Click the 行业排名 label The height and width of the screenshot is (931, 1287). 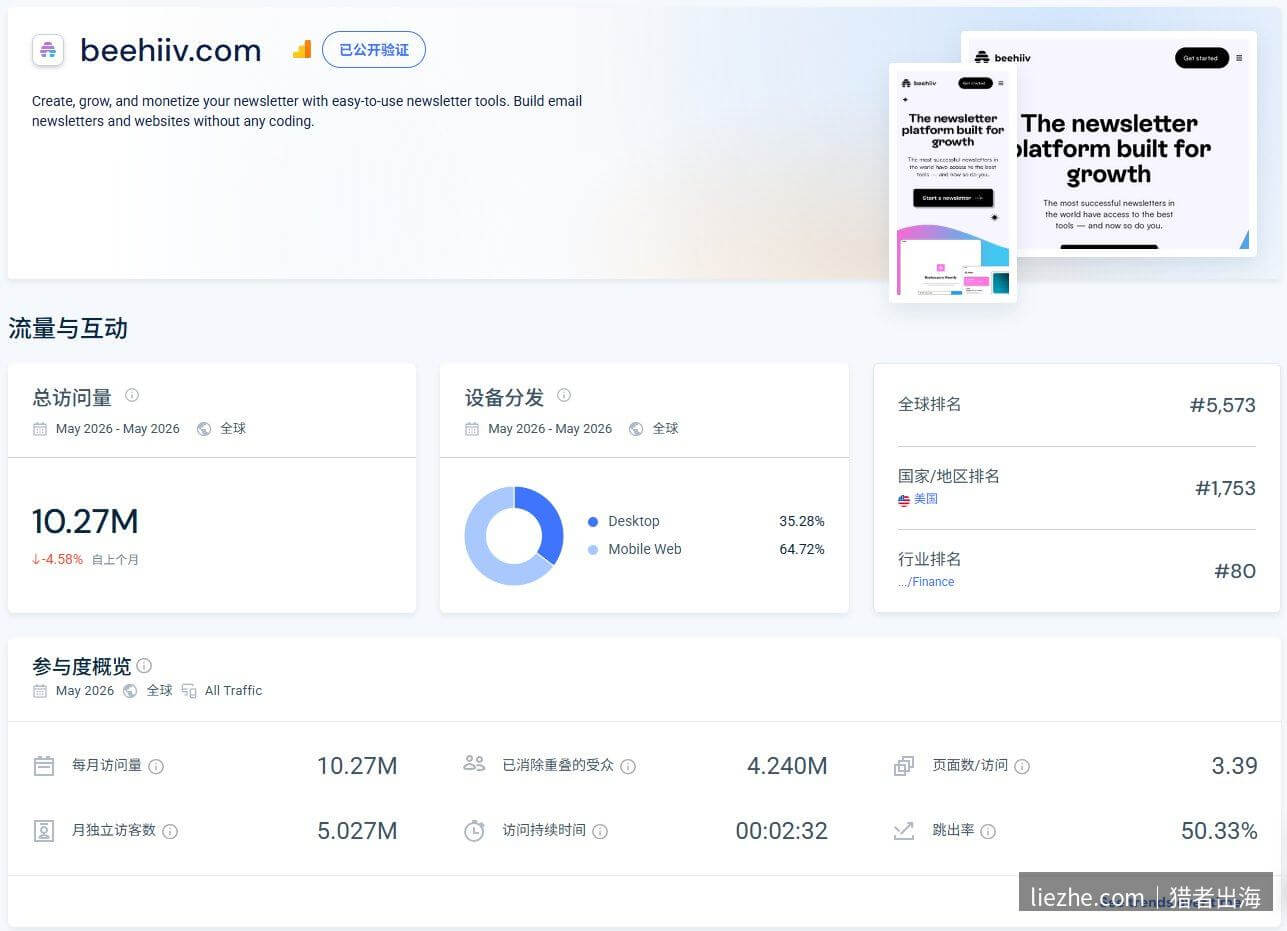click(930, 559)
